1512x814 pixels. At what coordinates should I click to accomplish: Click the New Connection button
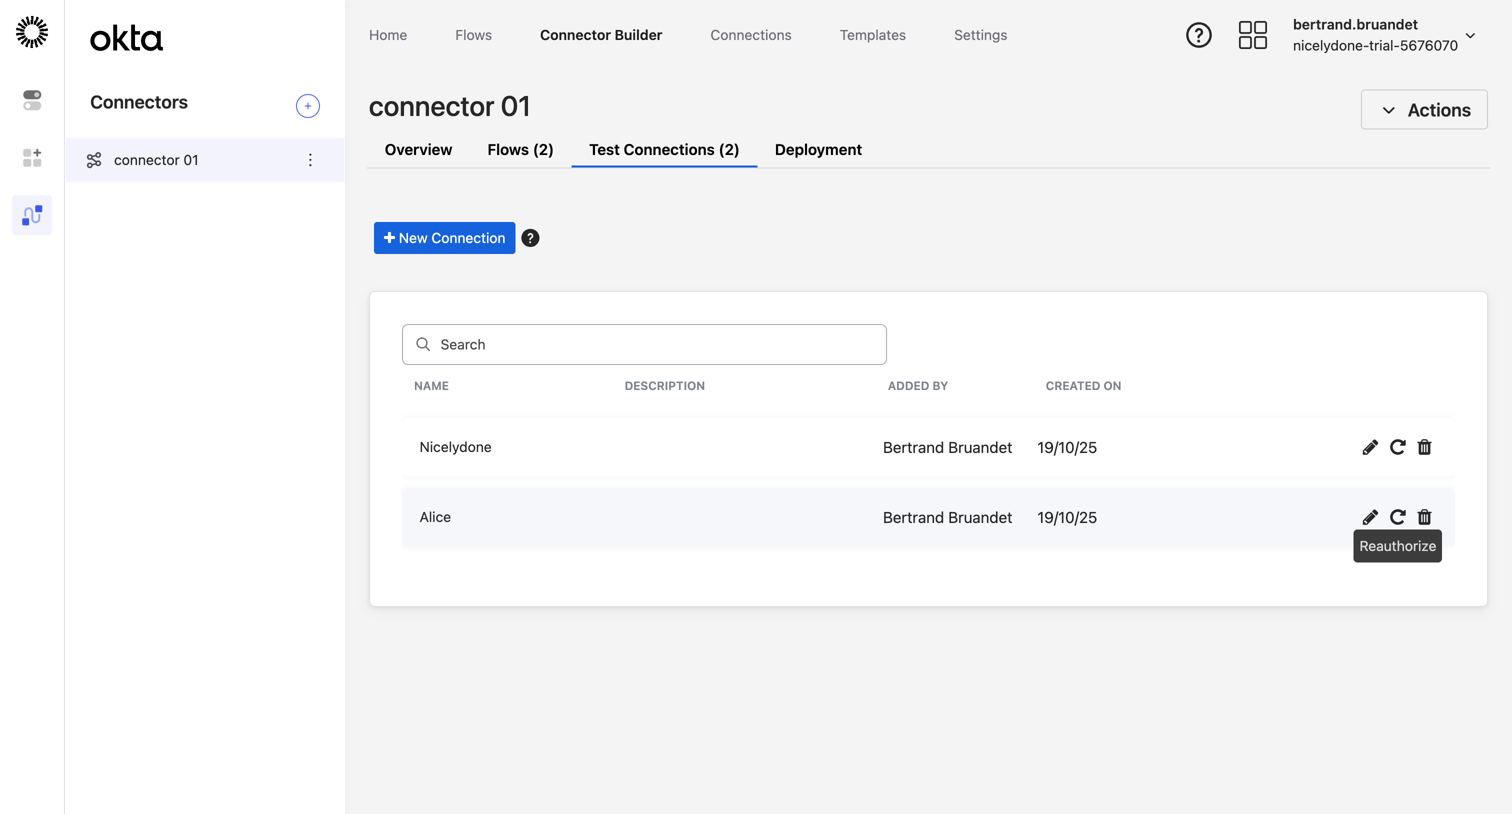click(x=444, y=238)
